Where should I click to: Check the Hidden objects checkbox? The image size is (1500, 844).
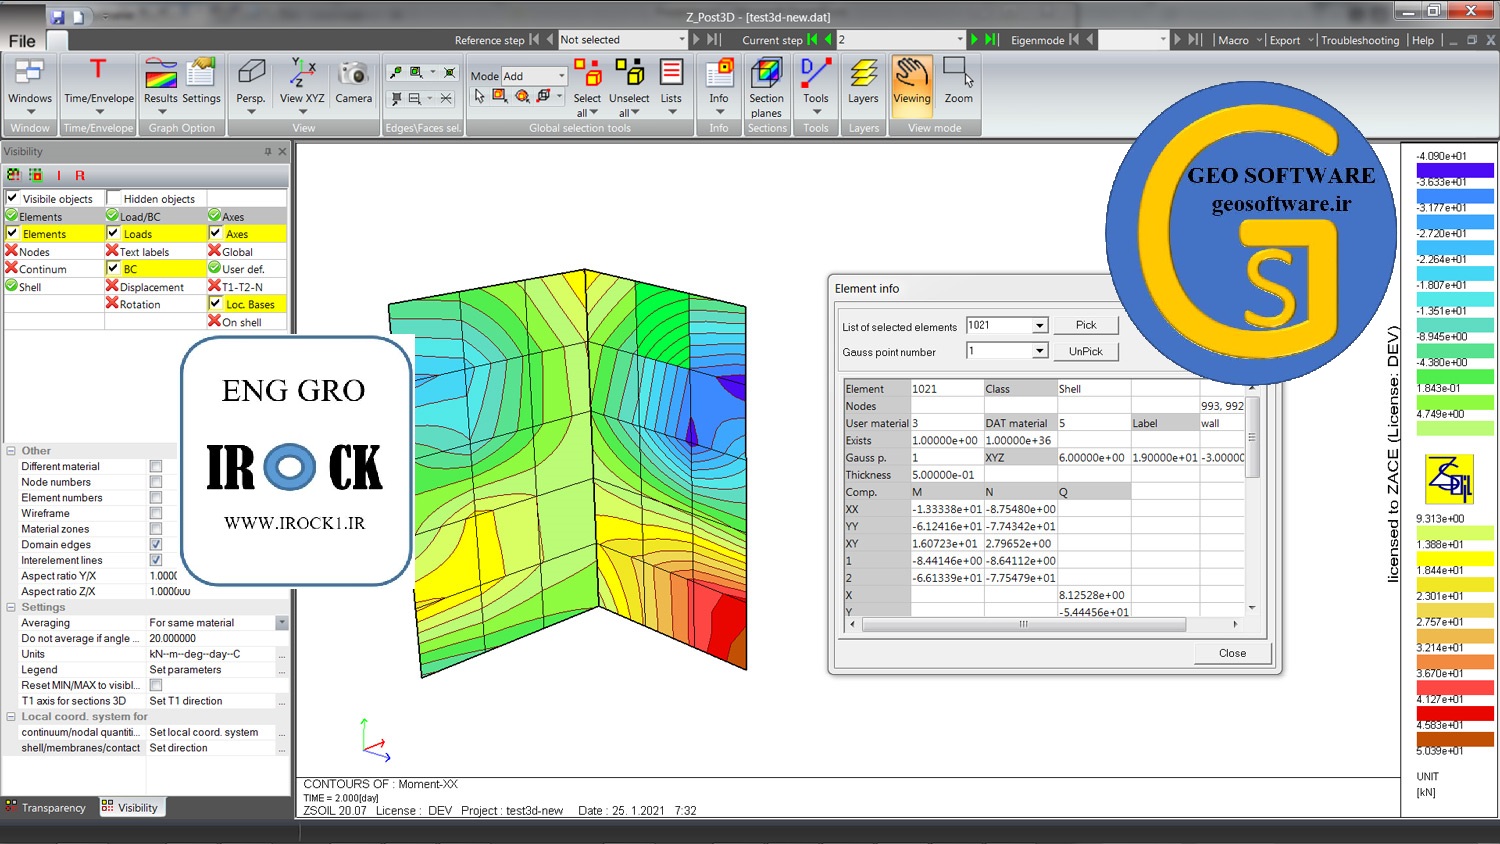[x=114, y=198]
